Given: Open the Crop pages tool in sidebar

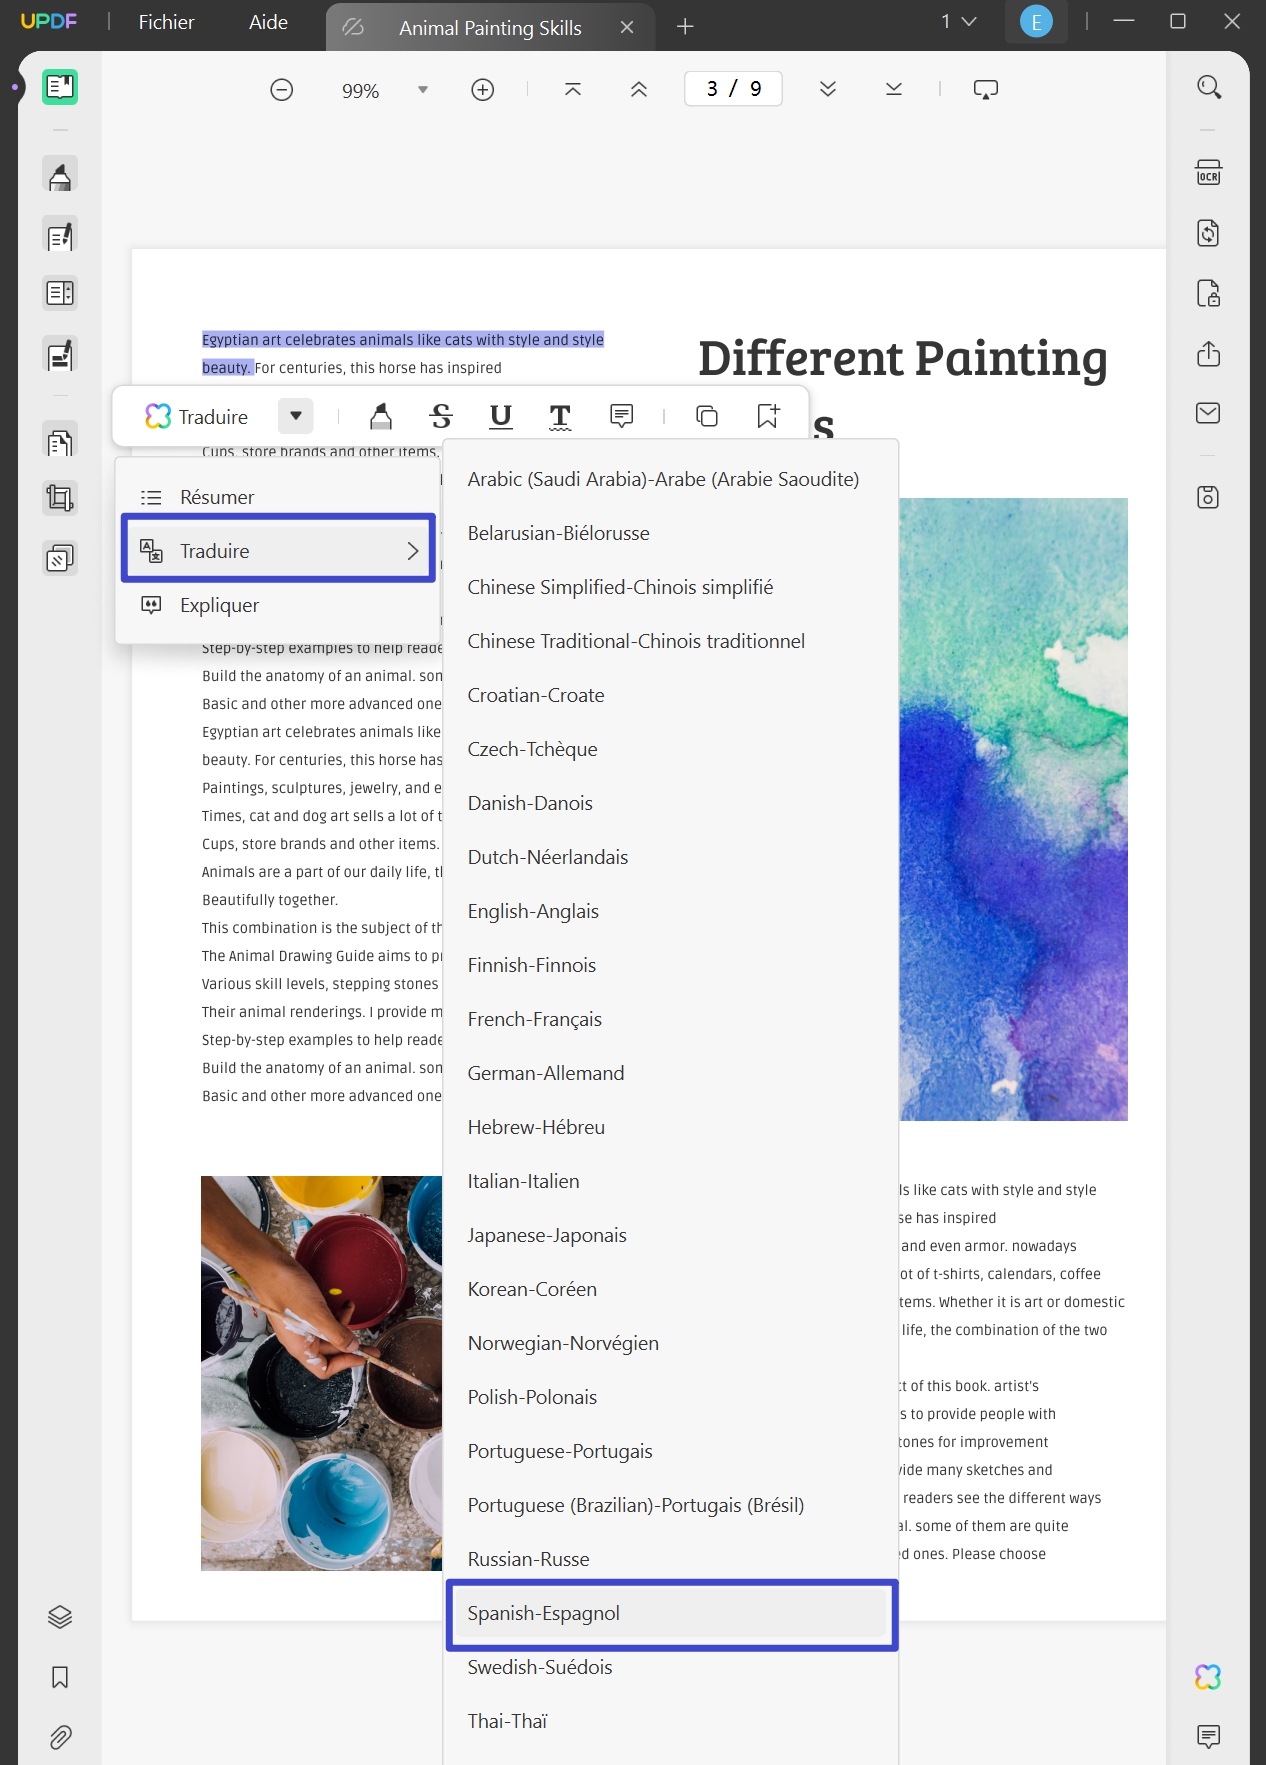Looking at the screenshot, I should 60,498.
